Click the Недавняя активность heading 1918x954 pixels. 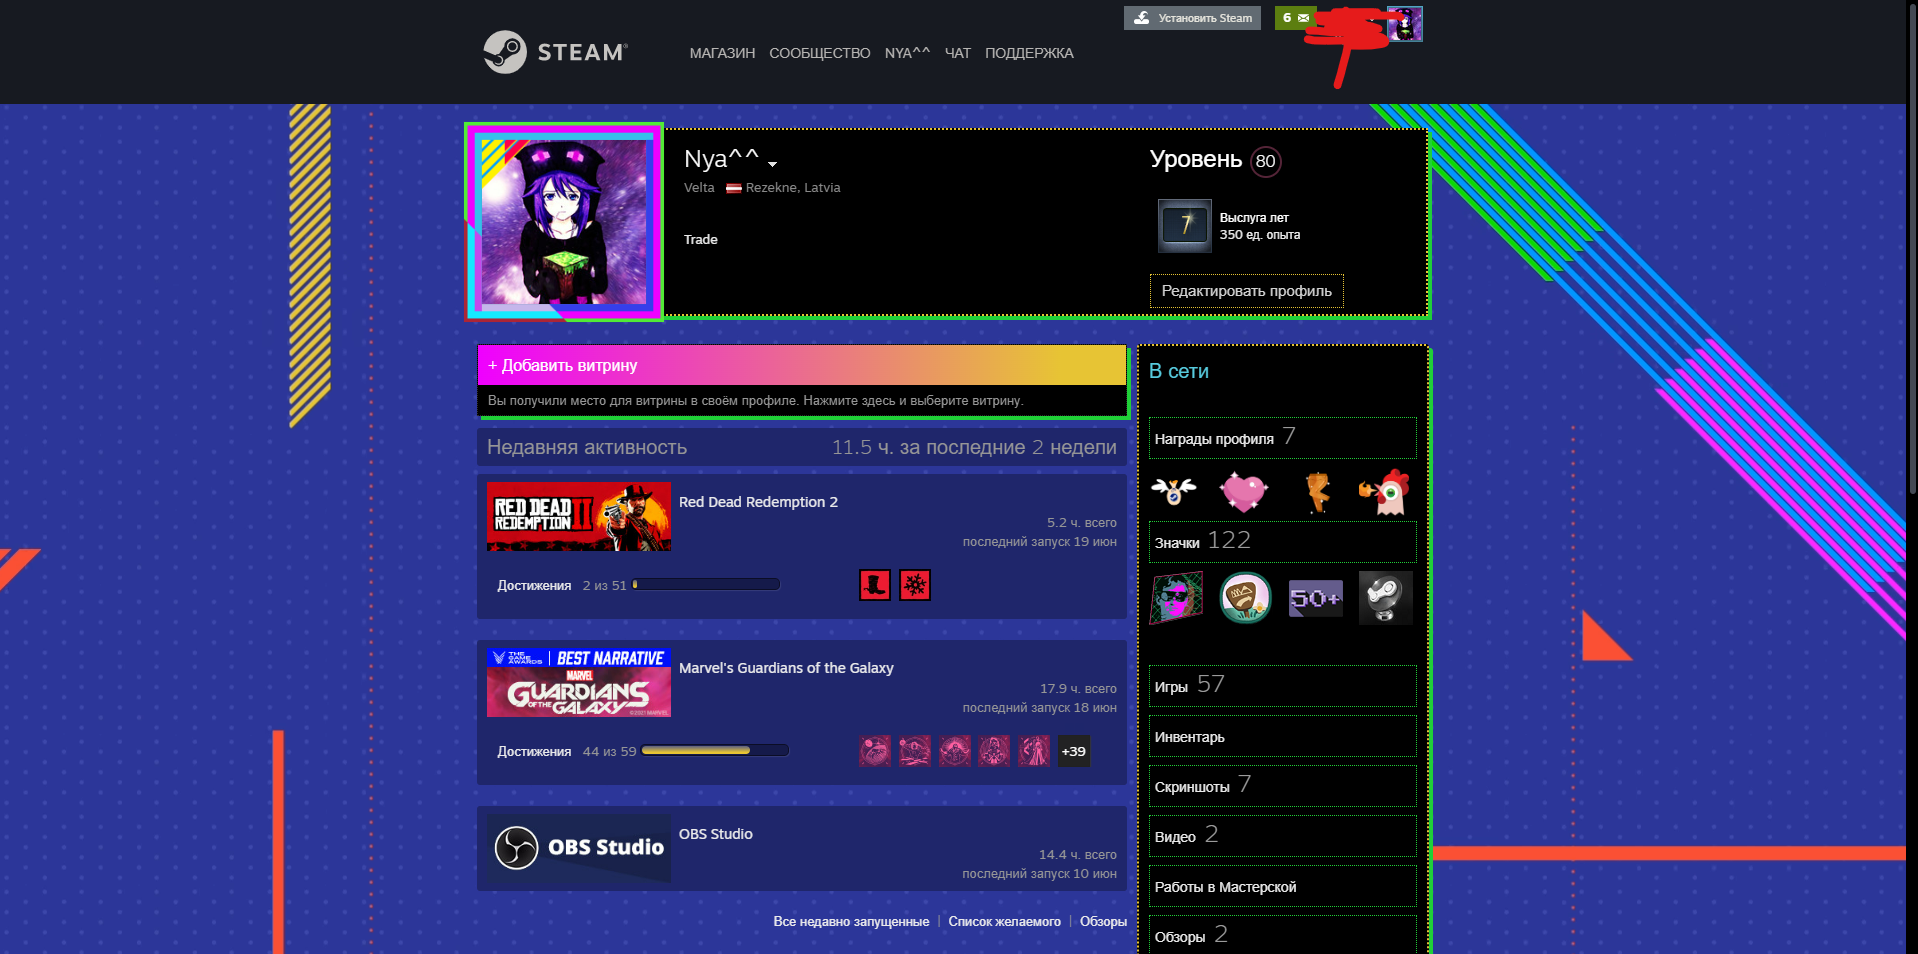[587, 448]
